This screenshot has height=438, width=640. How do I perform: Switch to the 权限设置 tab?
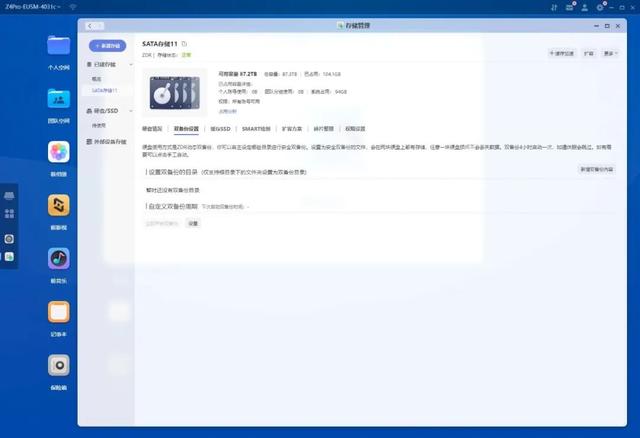pyautogui.click(x=355, y=129)
